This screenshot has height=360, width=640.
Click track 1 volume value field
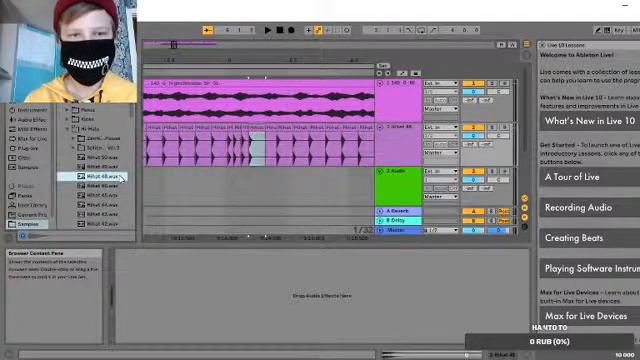click(x=473, y=92)
